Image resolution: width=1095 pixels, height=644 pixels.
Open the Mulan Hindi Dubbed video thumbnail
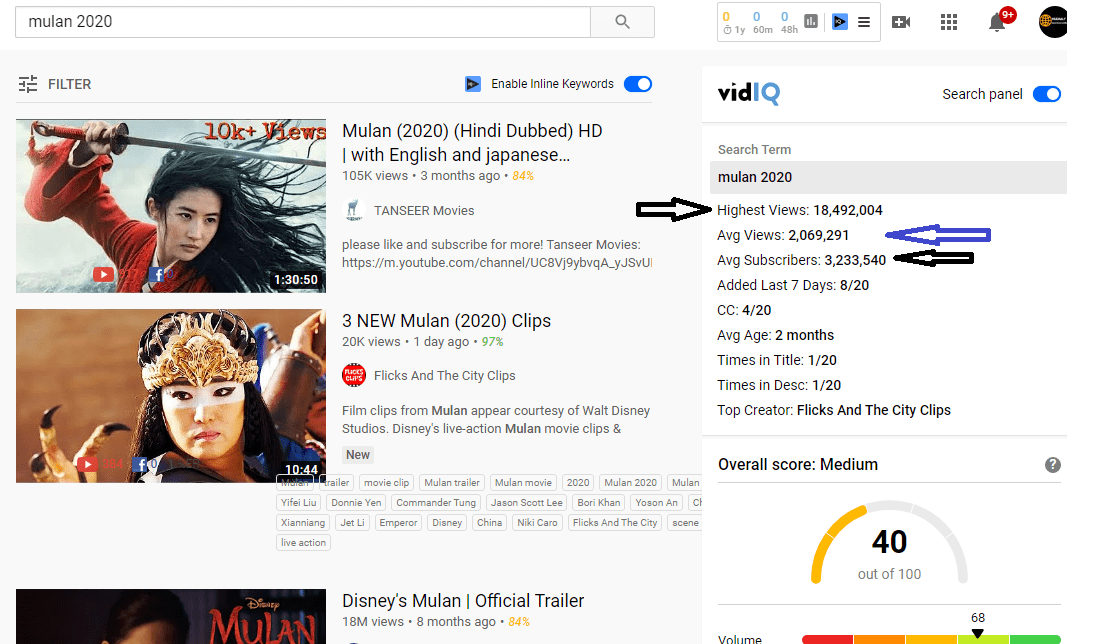point(171,206)
